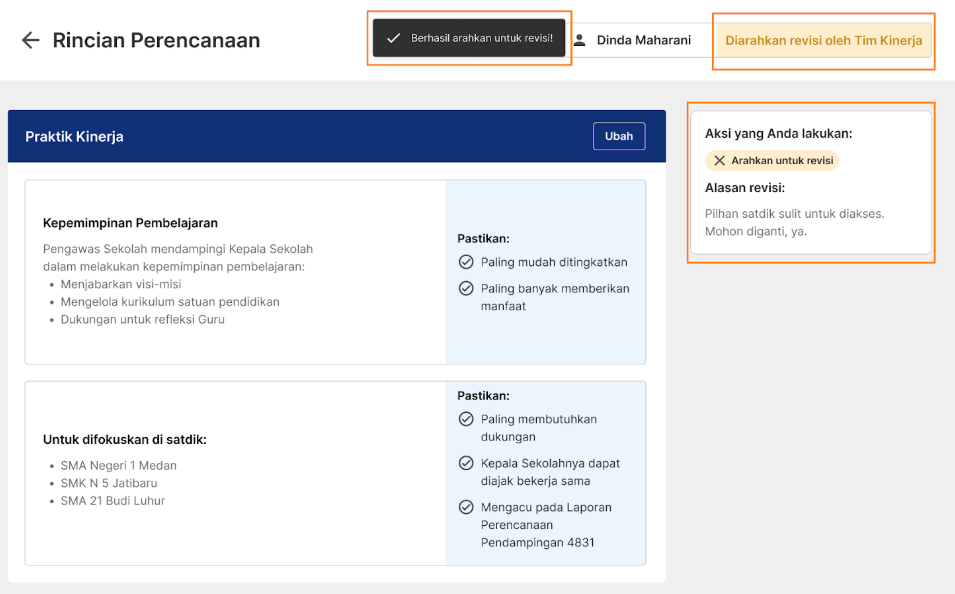
Task: Click the Arahkan untuk revisi chip
Action: pos(772,160)
